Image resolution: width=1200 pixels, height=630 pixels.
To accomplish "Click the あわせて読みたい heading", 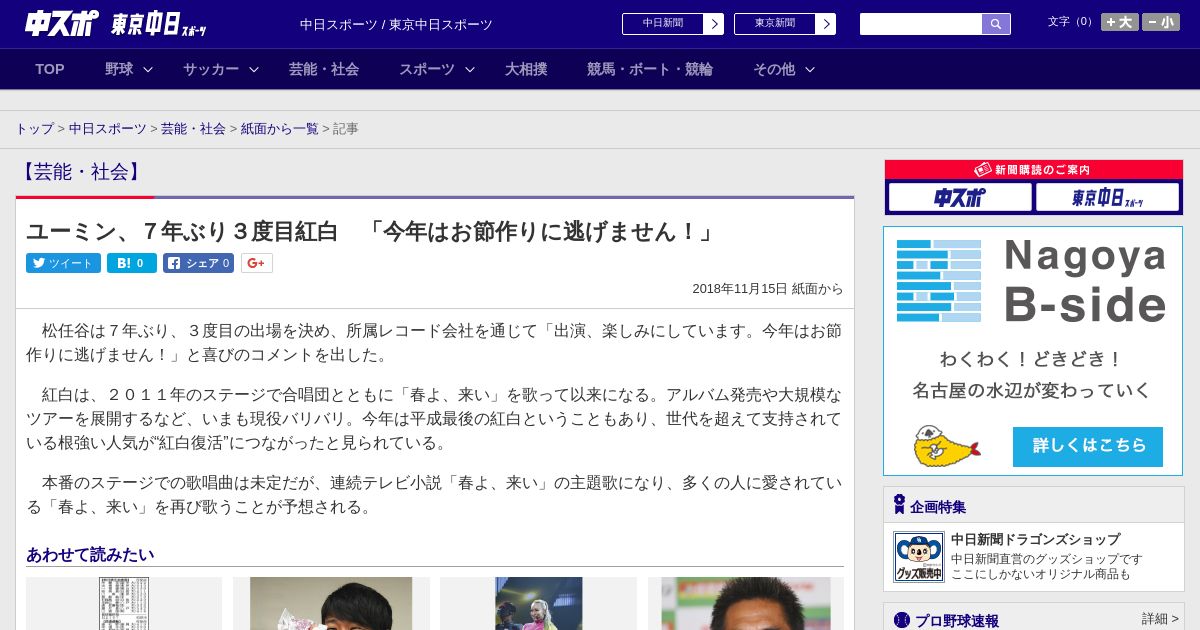I will click(x=90, y=554).
